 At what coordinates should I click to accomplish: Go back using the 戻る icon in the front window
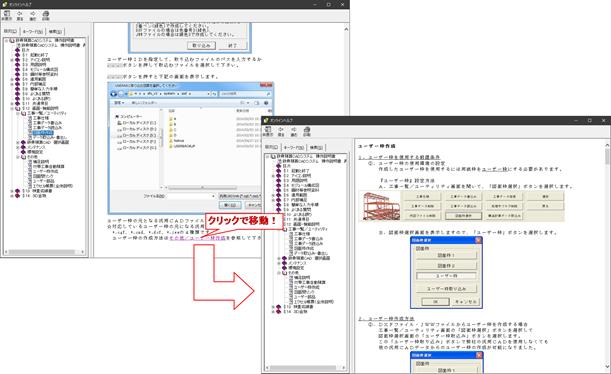point(281,131)
